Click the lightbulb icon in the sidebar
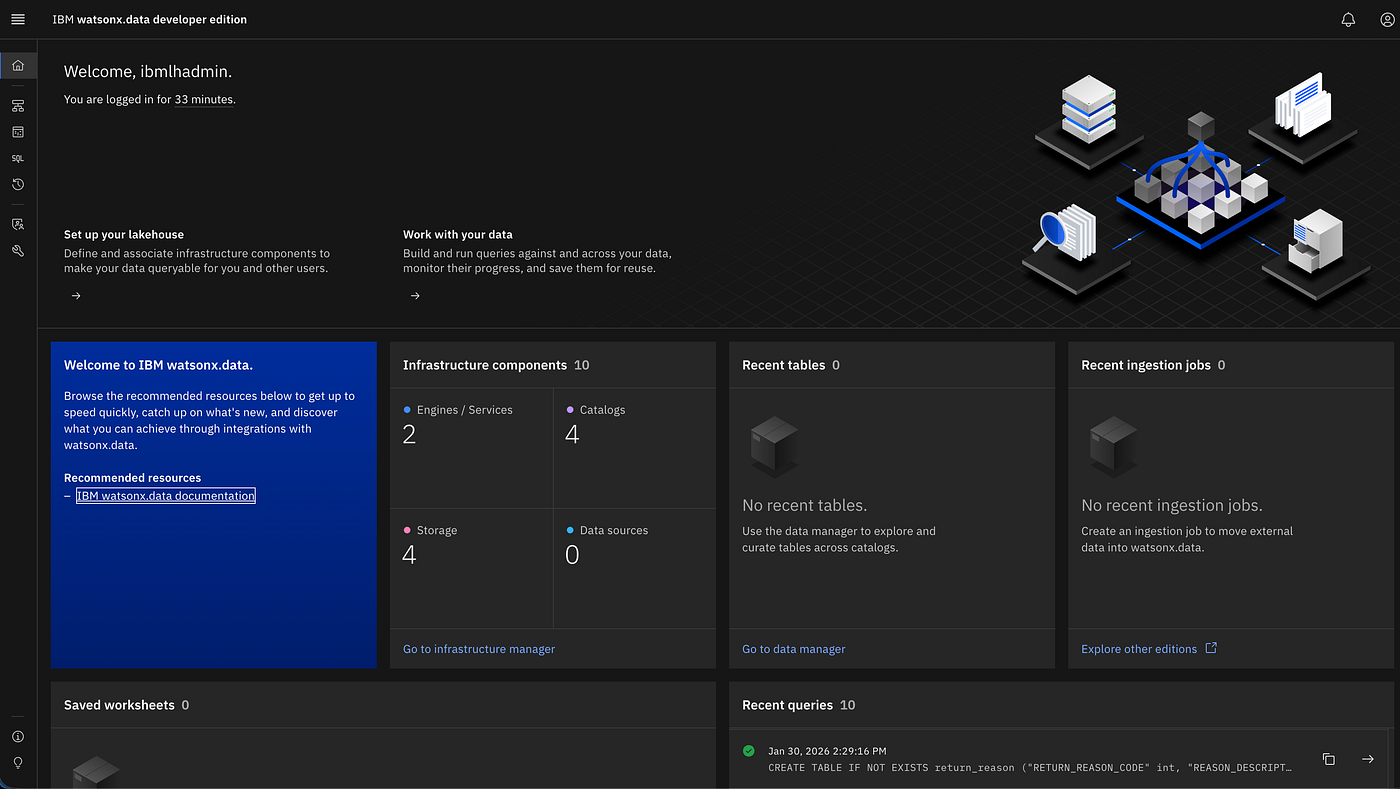Image resolution: width=1400 pixels, height=789 pixels. point(18,763)
